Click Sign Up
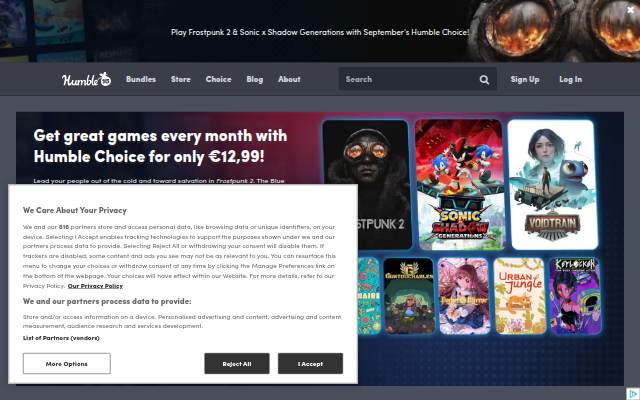This screenshot has width=640, height=400. pos(525,79)
